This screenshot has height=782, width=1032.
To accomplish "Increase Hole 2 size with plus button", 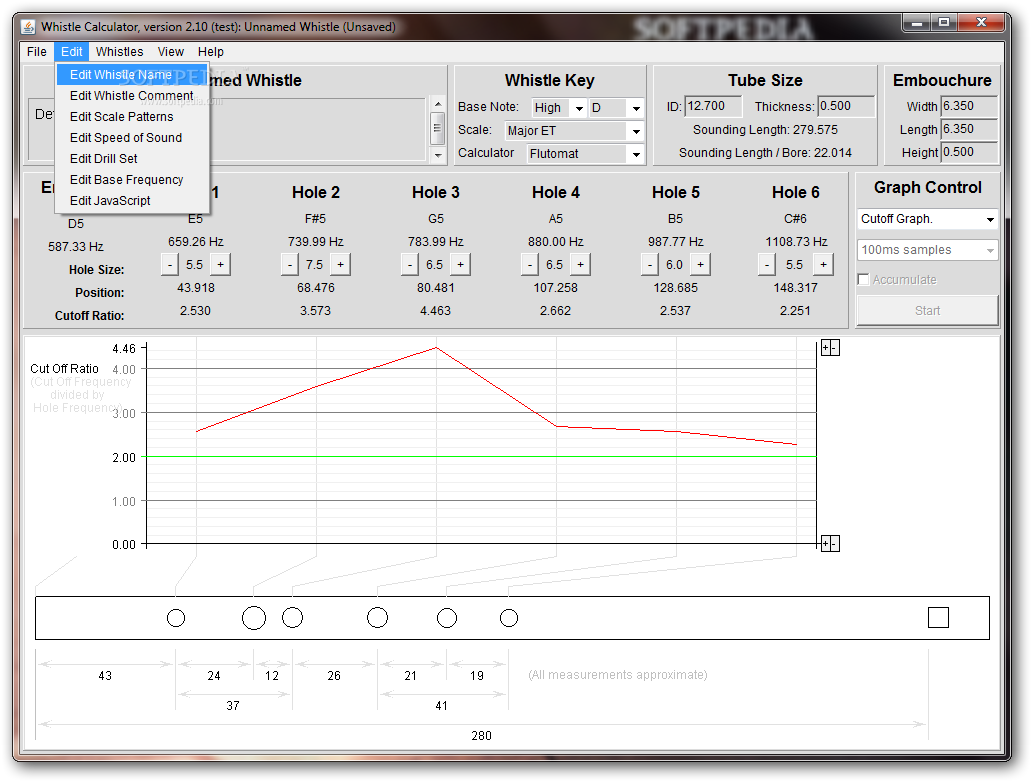I will tap(340, 265).
